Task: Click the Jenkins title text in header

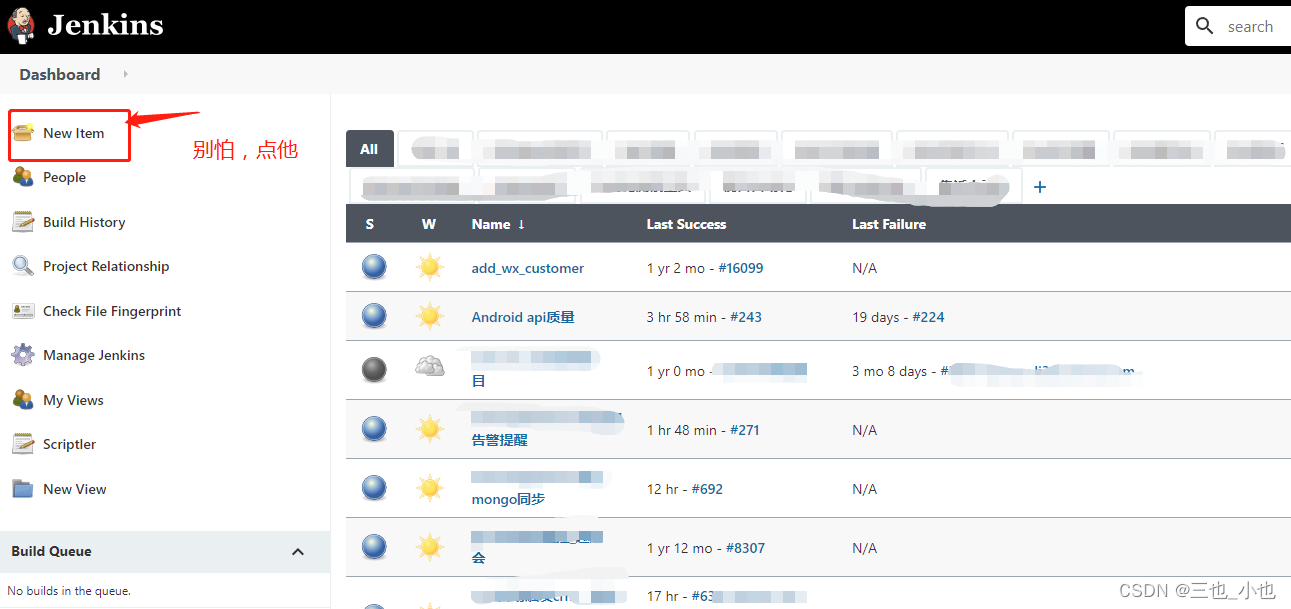Action: pyautogui.click(x=105, y=25)
